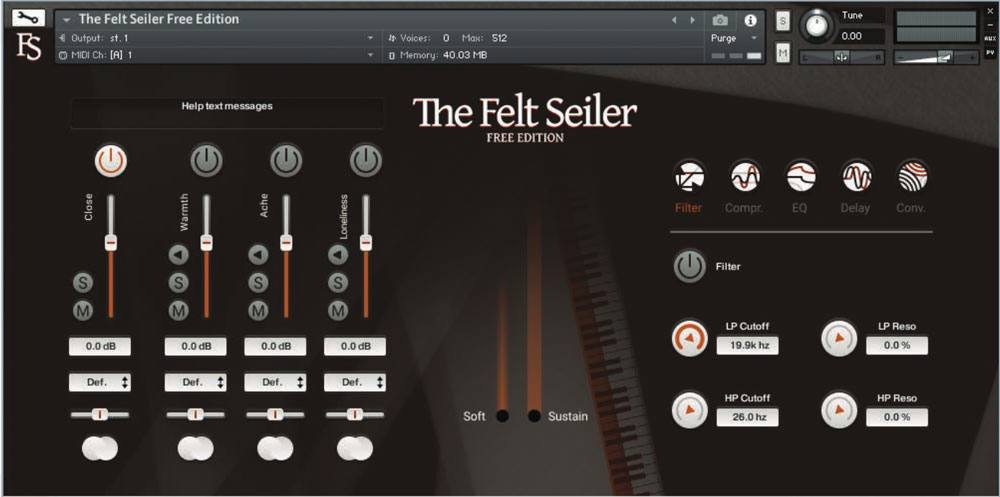This screenshot has height=497, width=1000.
Task: Open the wrench settings icon
Action: [x=28, y=17]
